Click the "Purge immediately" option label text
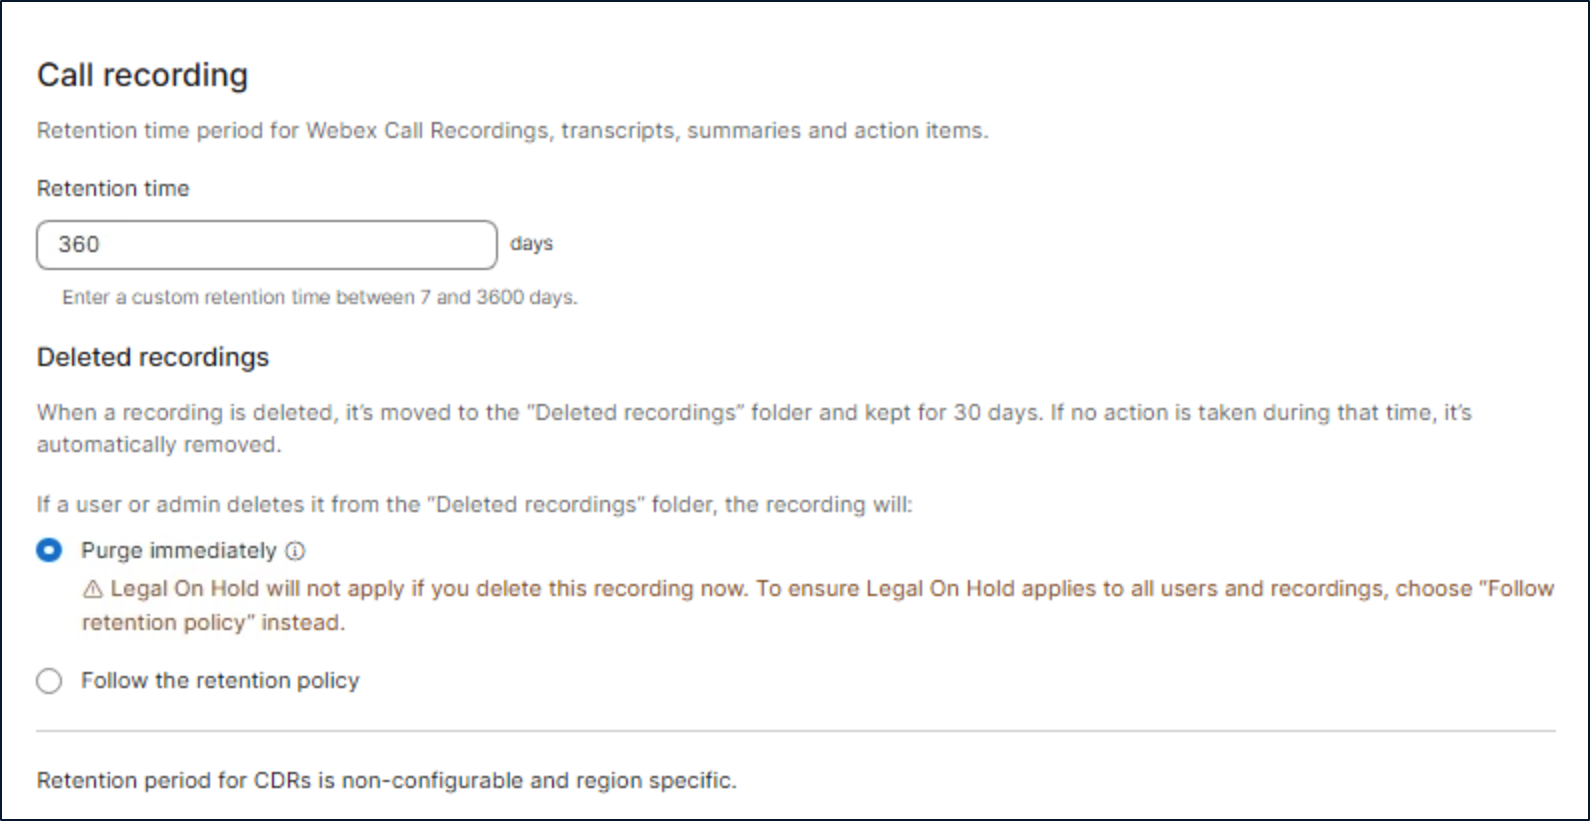Screen dimensions: 1590x821 [178, 551]
